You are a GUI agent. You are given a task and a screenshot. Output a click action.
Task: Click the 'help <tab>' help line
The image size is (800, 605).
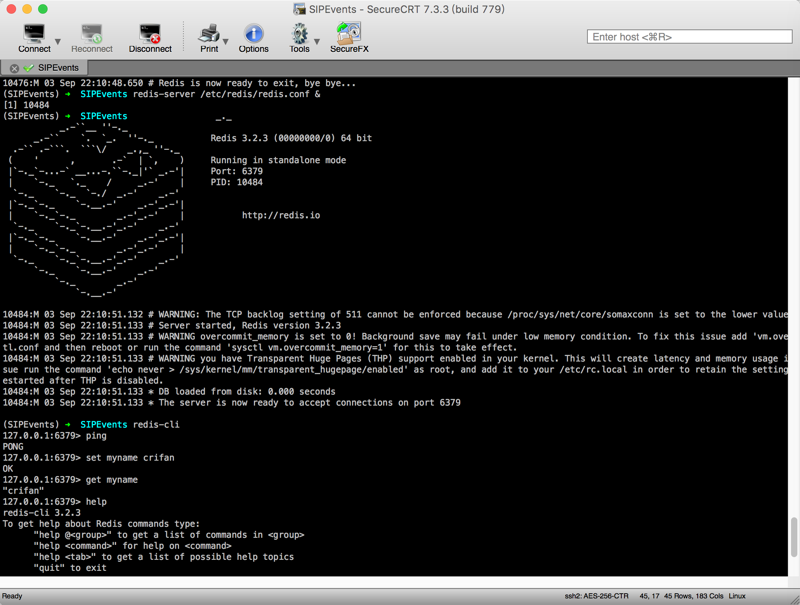point(164,557)
